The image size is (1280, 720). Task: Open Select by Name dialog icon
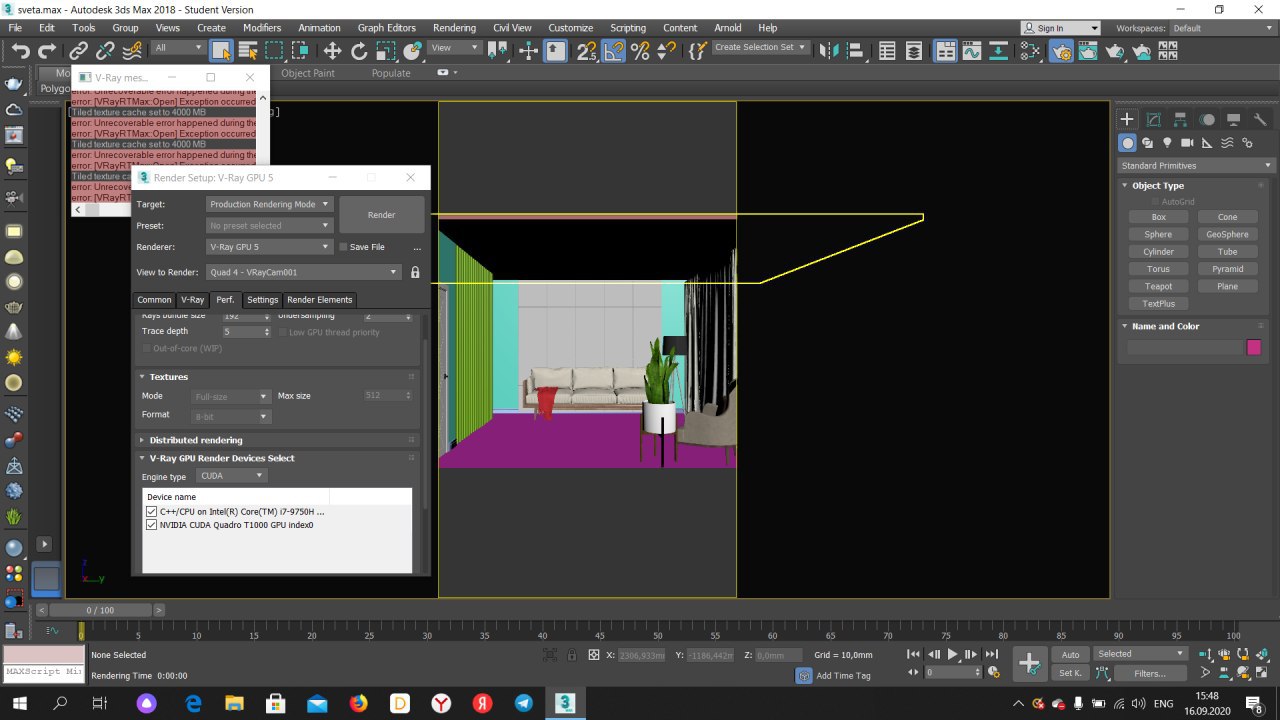pos(247,50)
